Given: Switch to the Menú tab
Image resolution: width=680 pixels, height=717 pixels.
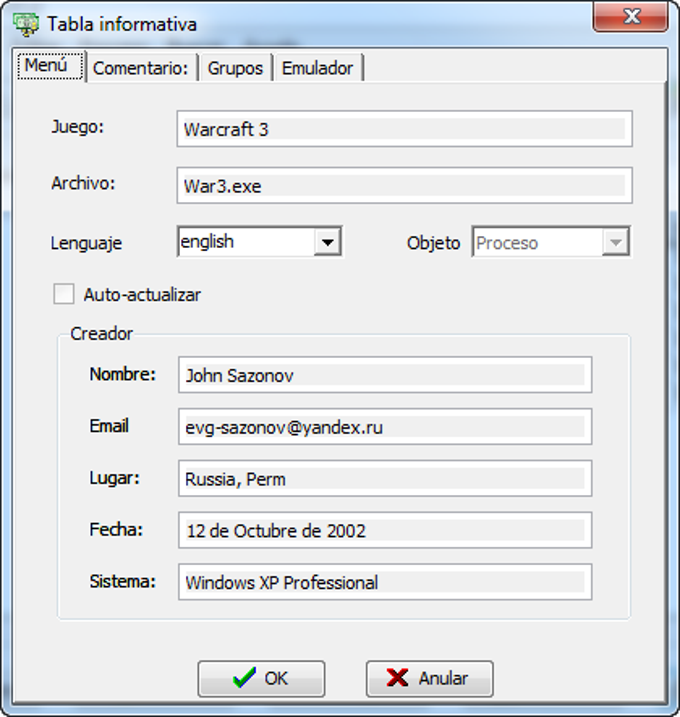Looking at the screenshot, I should pos(51,66).
